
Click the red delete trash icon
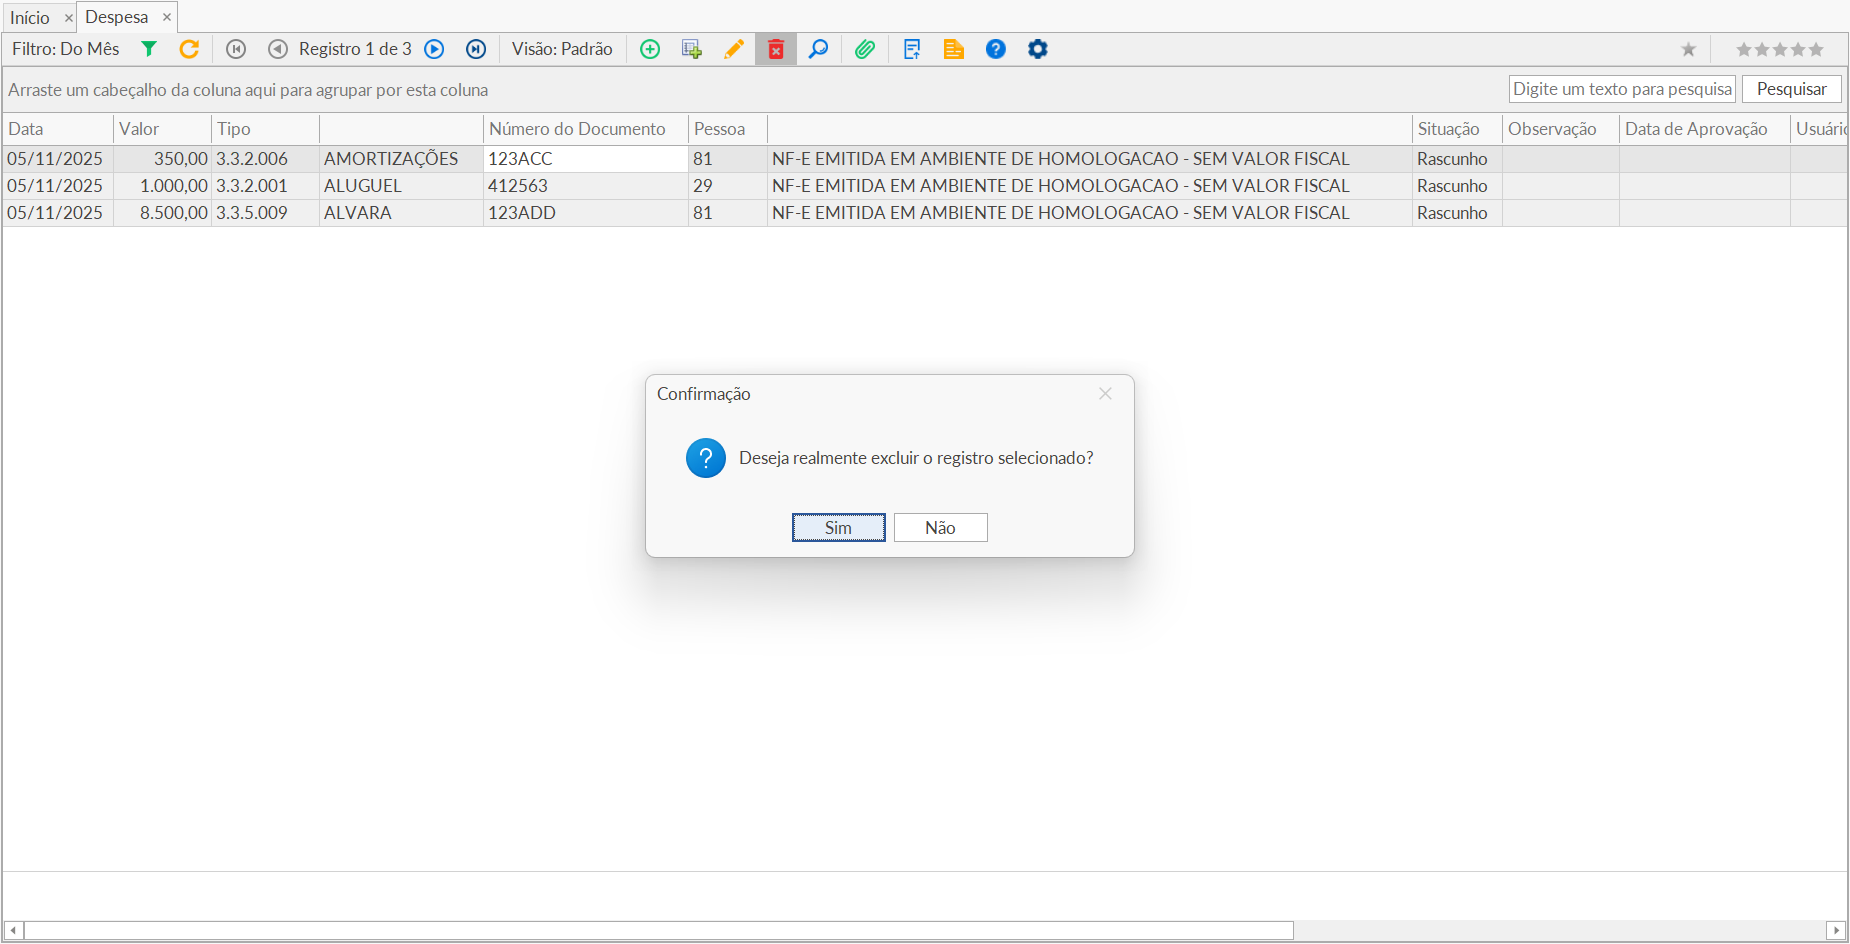click(x=776, y=49)
